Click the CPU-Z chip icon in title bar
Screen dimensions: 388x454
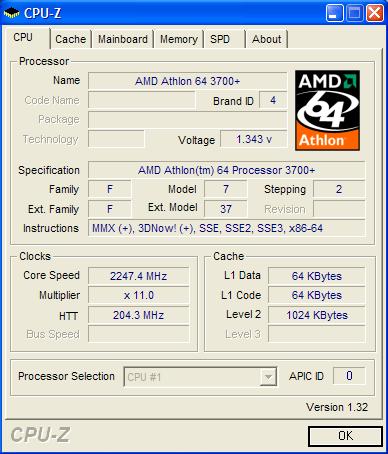pyautogui.click(x=12, y=13)
